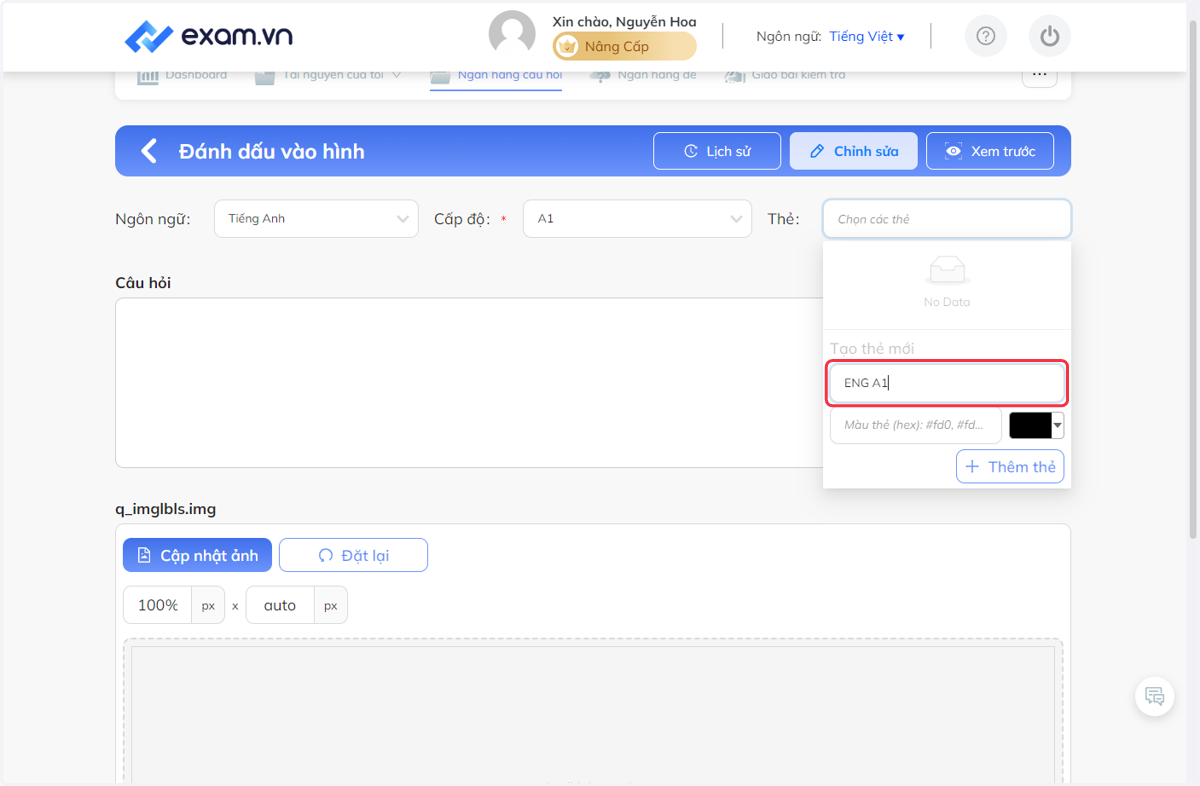Open the chat support floating icon

[1155, 696]
